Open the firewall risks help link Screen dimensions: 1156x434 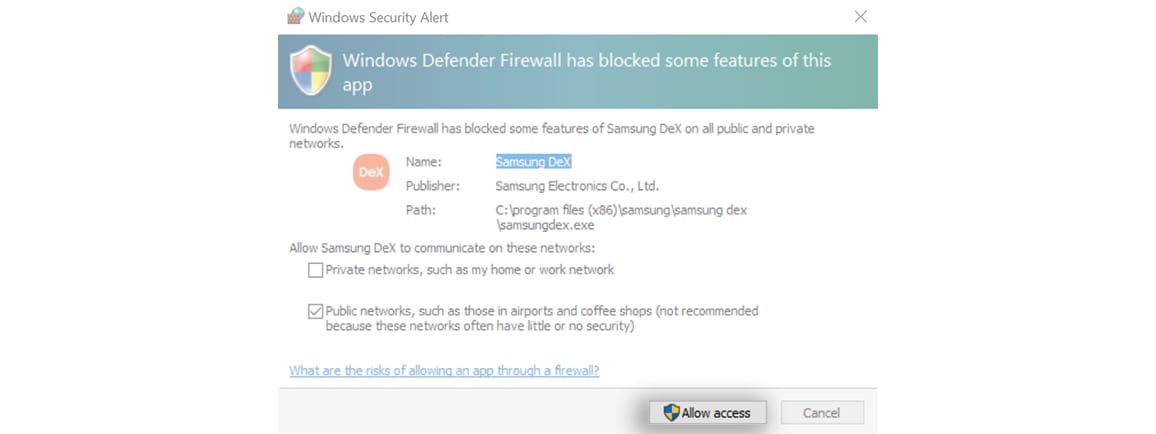pyautogui.click(x=444, y=371)
